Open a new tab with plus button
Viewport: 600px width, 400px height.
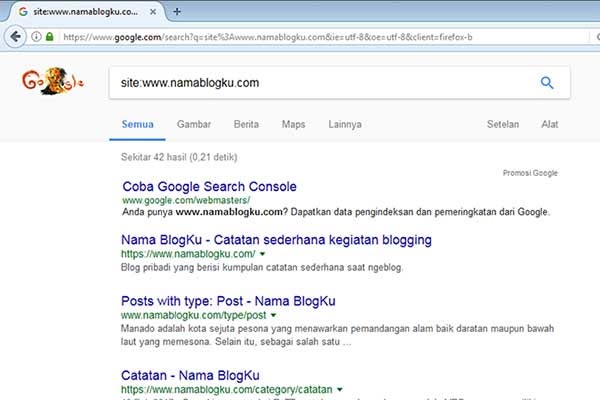[x=177, y=11]
